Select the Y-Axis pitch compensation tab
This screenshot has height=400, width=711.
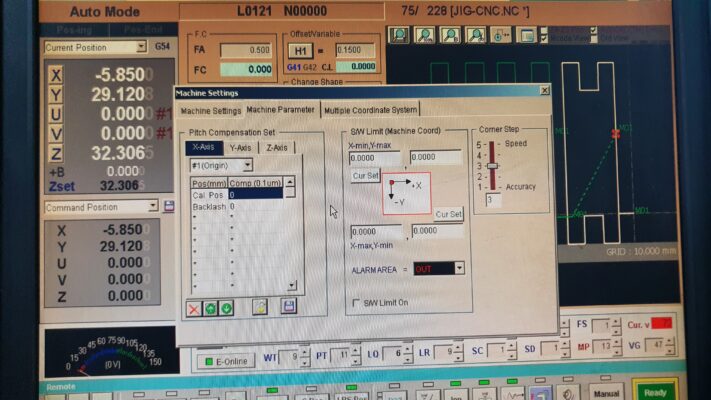[x=241, y=147]
